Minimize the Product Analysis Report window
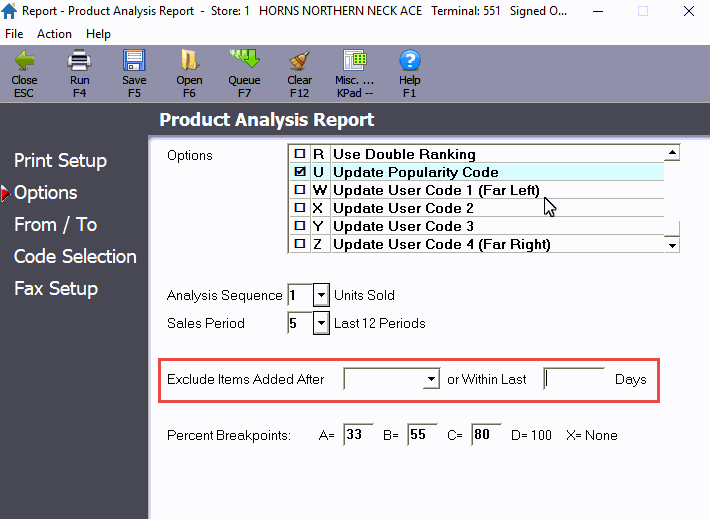 click(598, 11)
